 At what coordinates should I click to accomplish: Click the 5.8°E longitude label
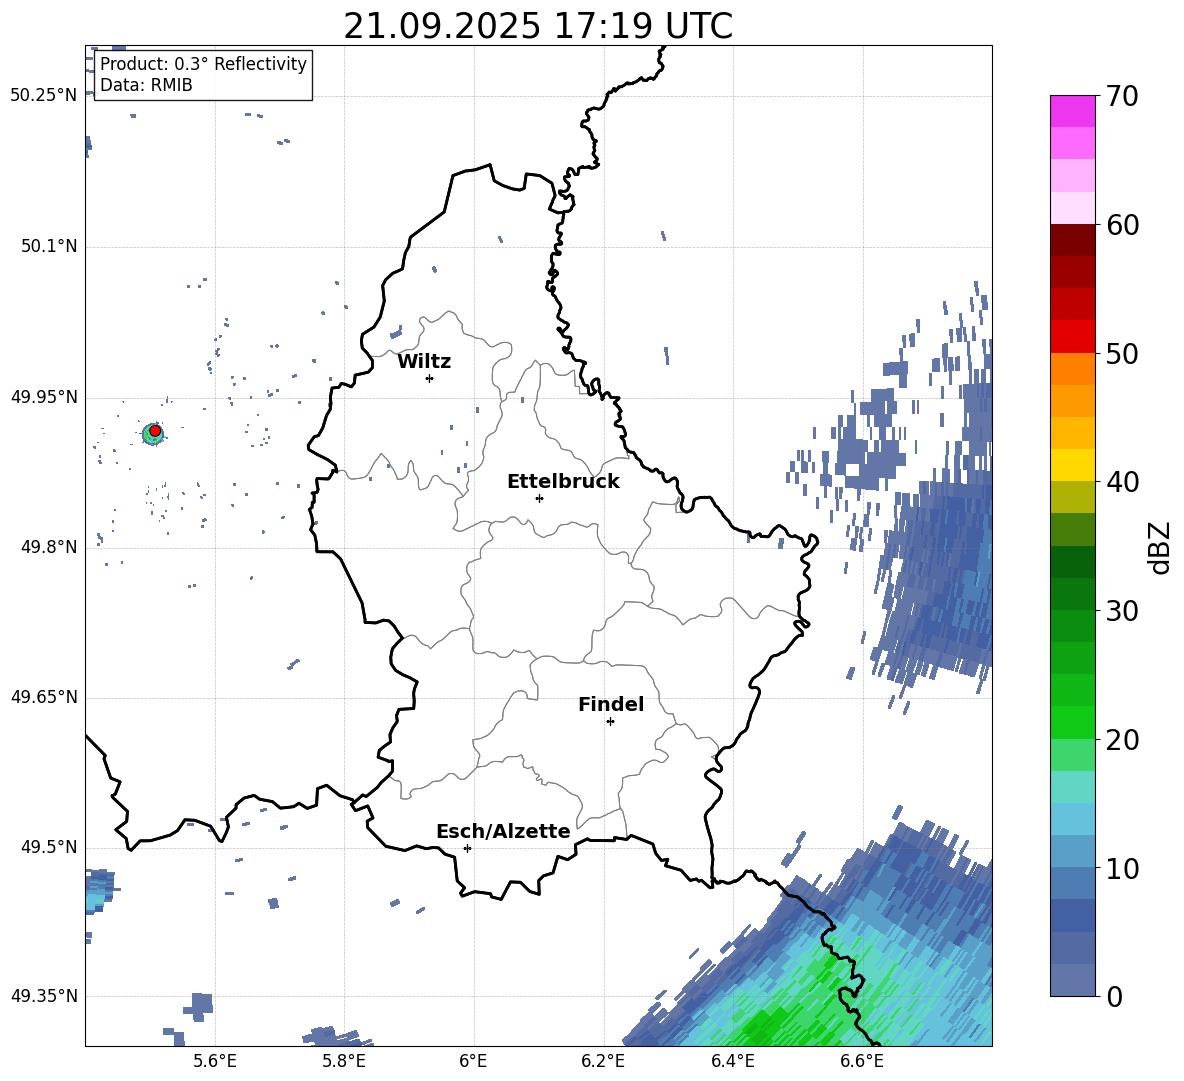[x=344, y=1061]
